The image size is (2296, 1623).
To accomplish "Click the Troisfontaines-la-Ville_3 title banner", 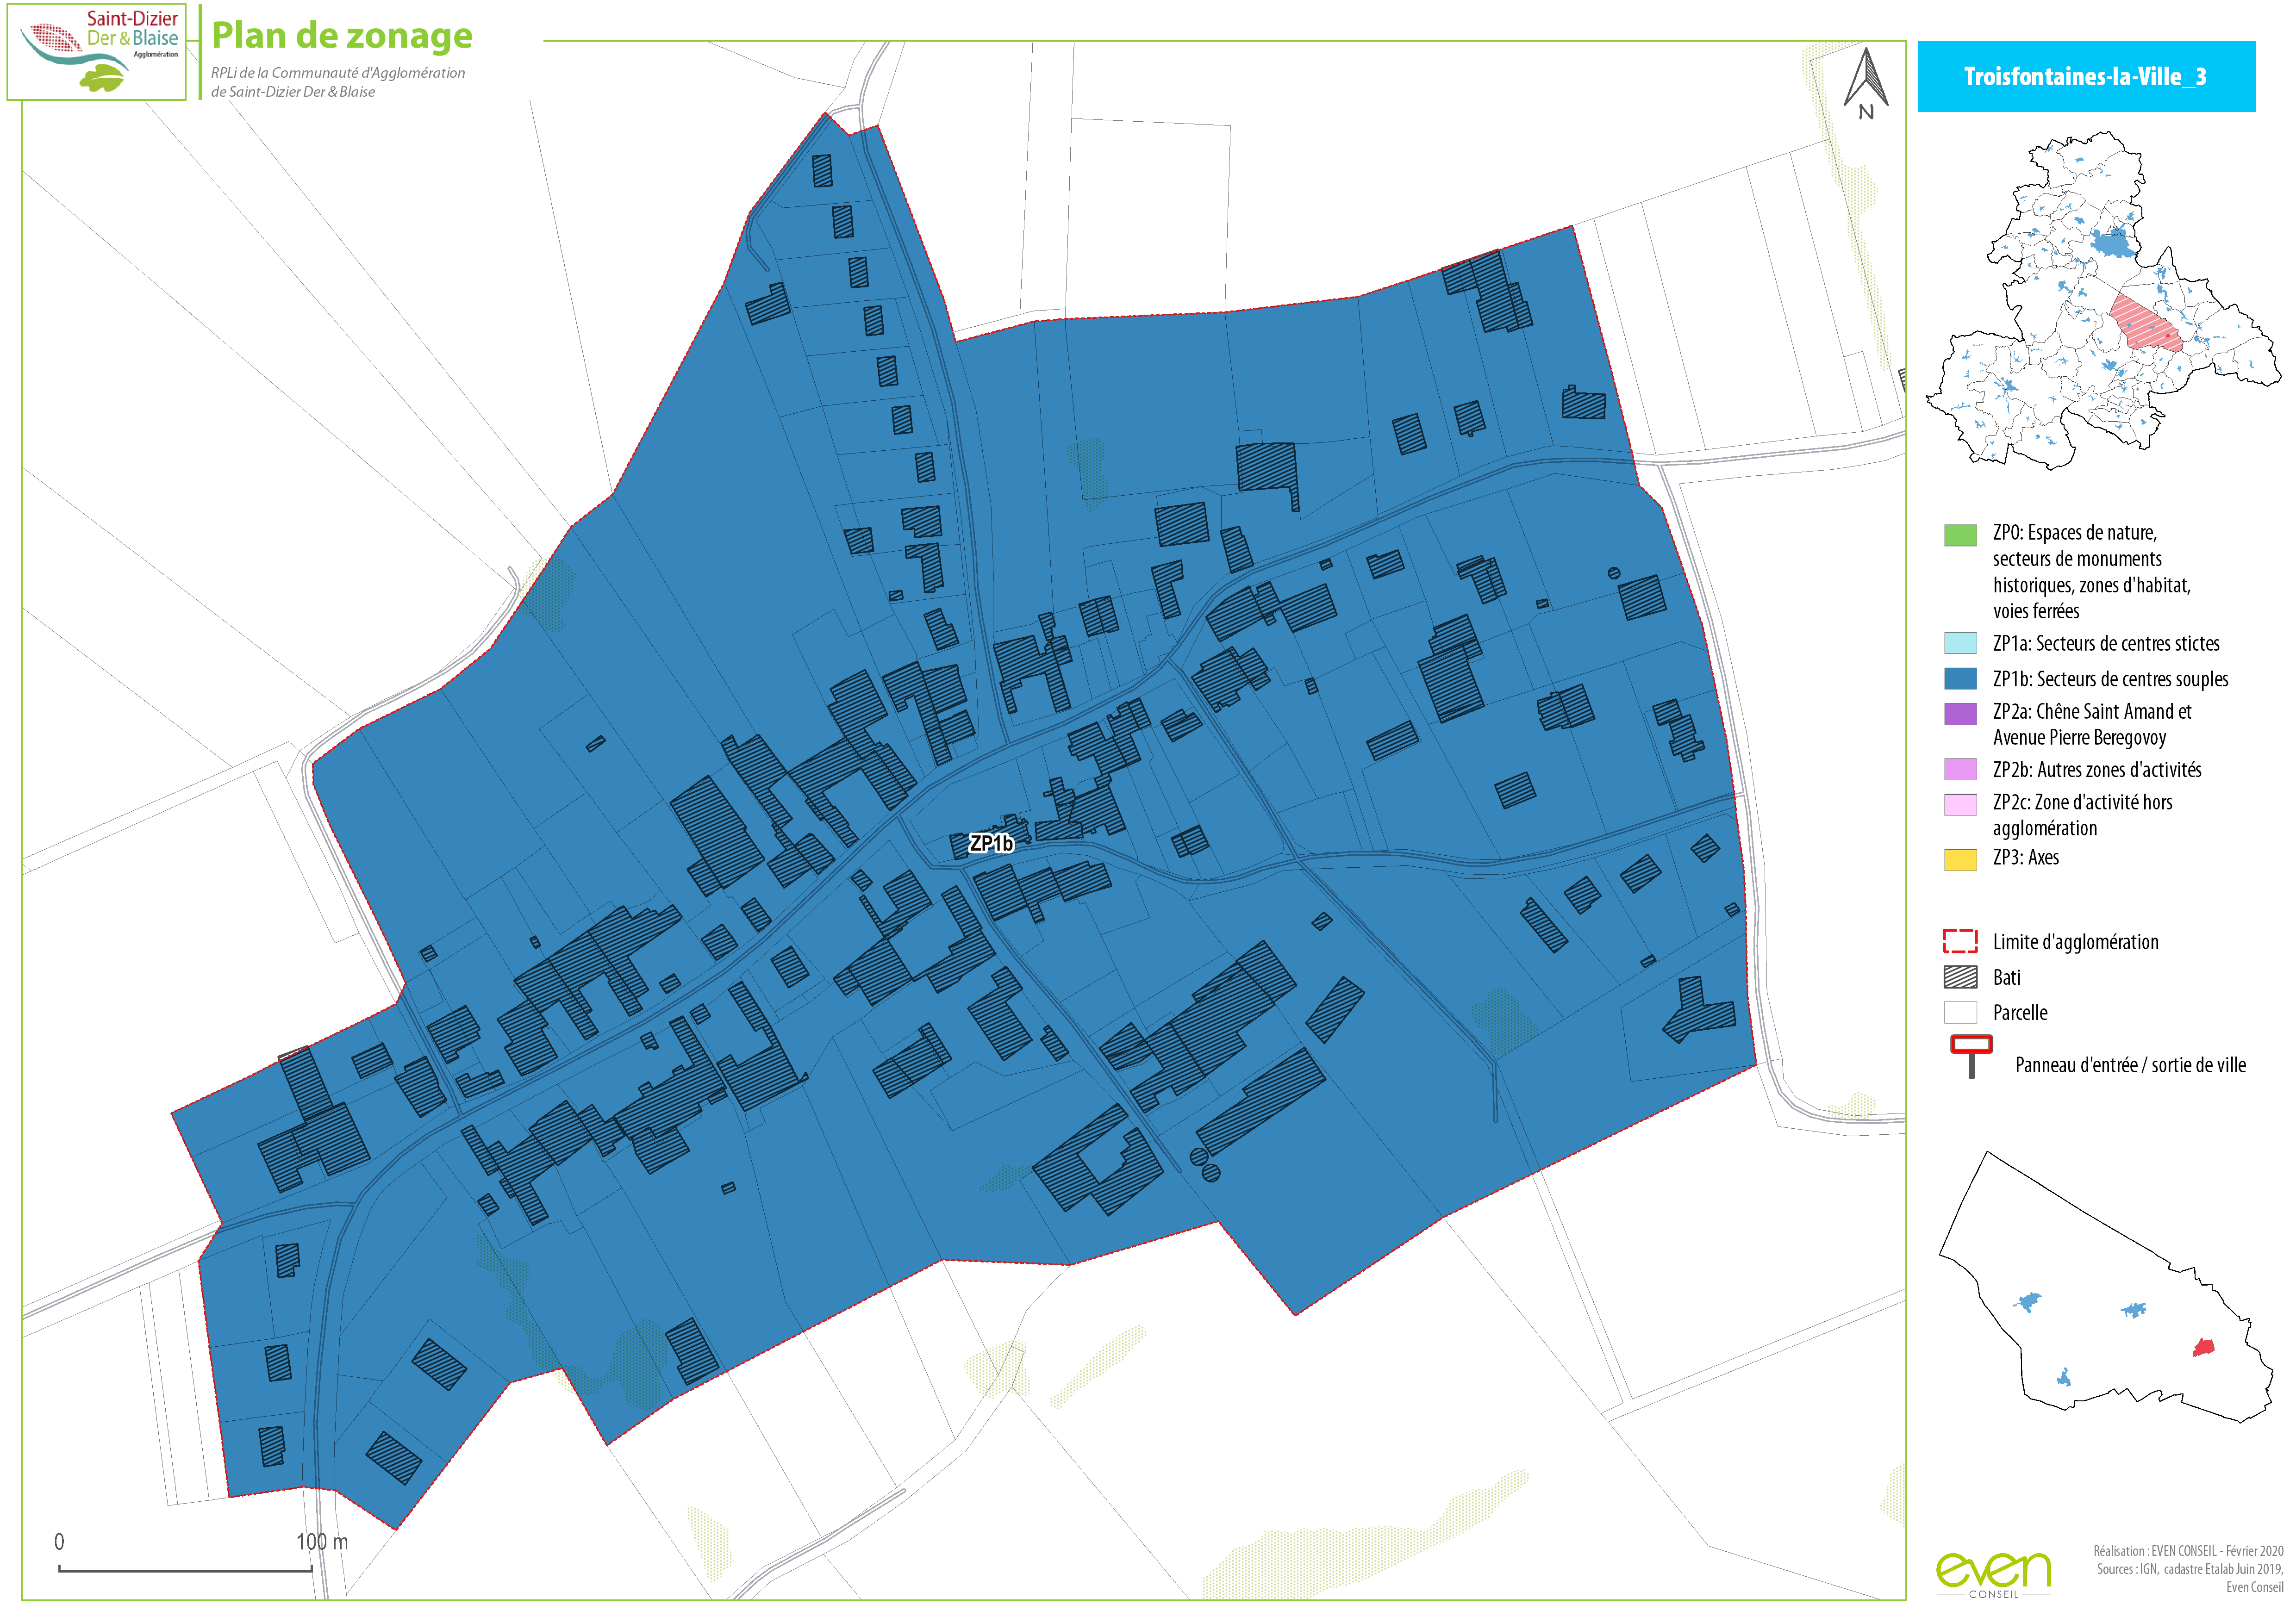I will coord(2086,77).
